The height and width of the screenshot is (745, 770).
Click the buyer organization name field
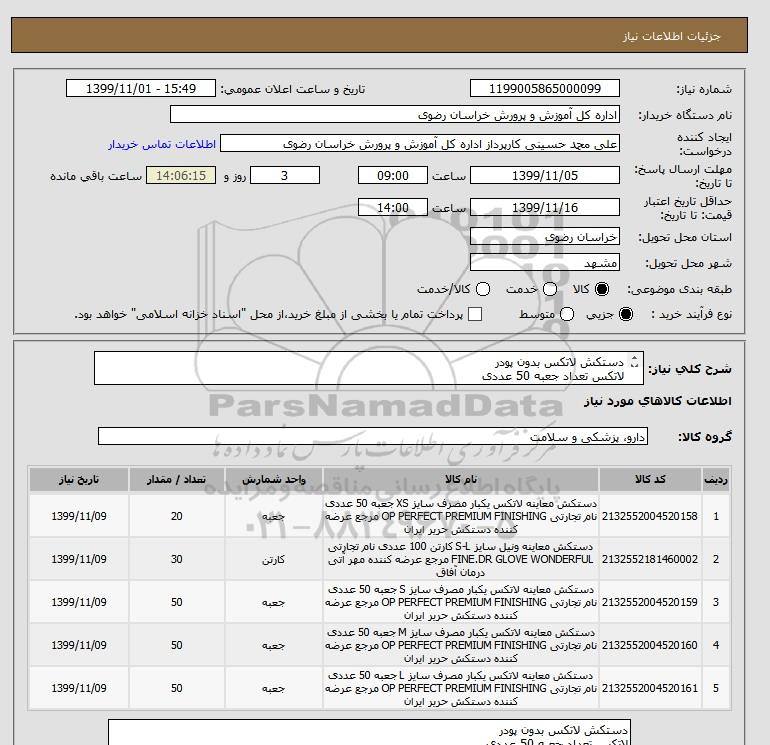(x=395, y=114)
